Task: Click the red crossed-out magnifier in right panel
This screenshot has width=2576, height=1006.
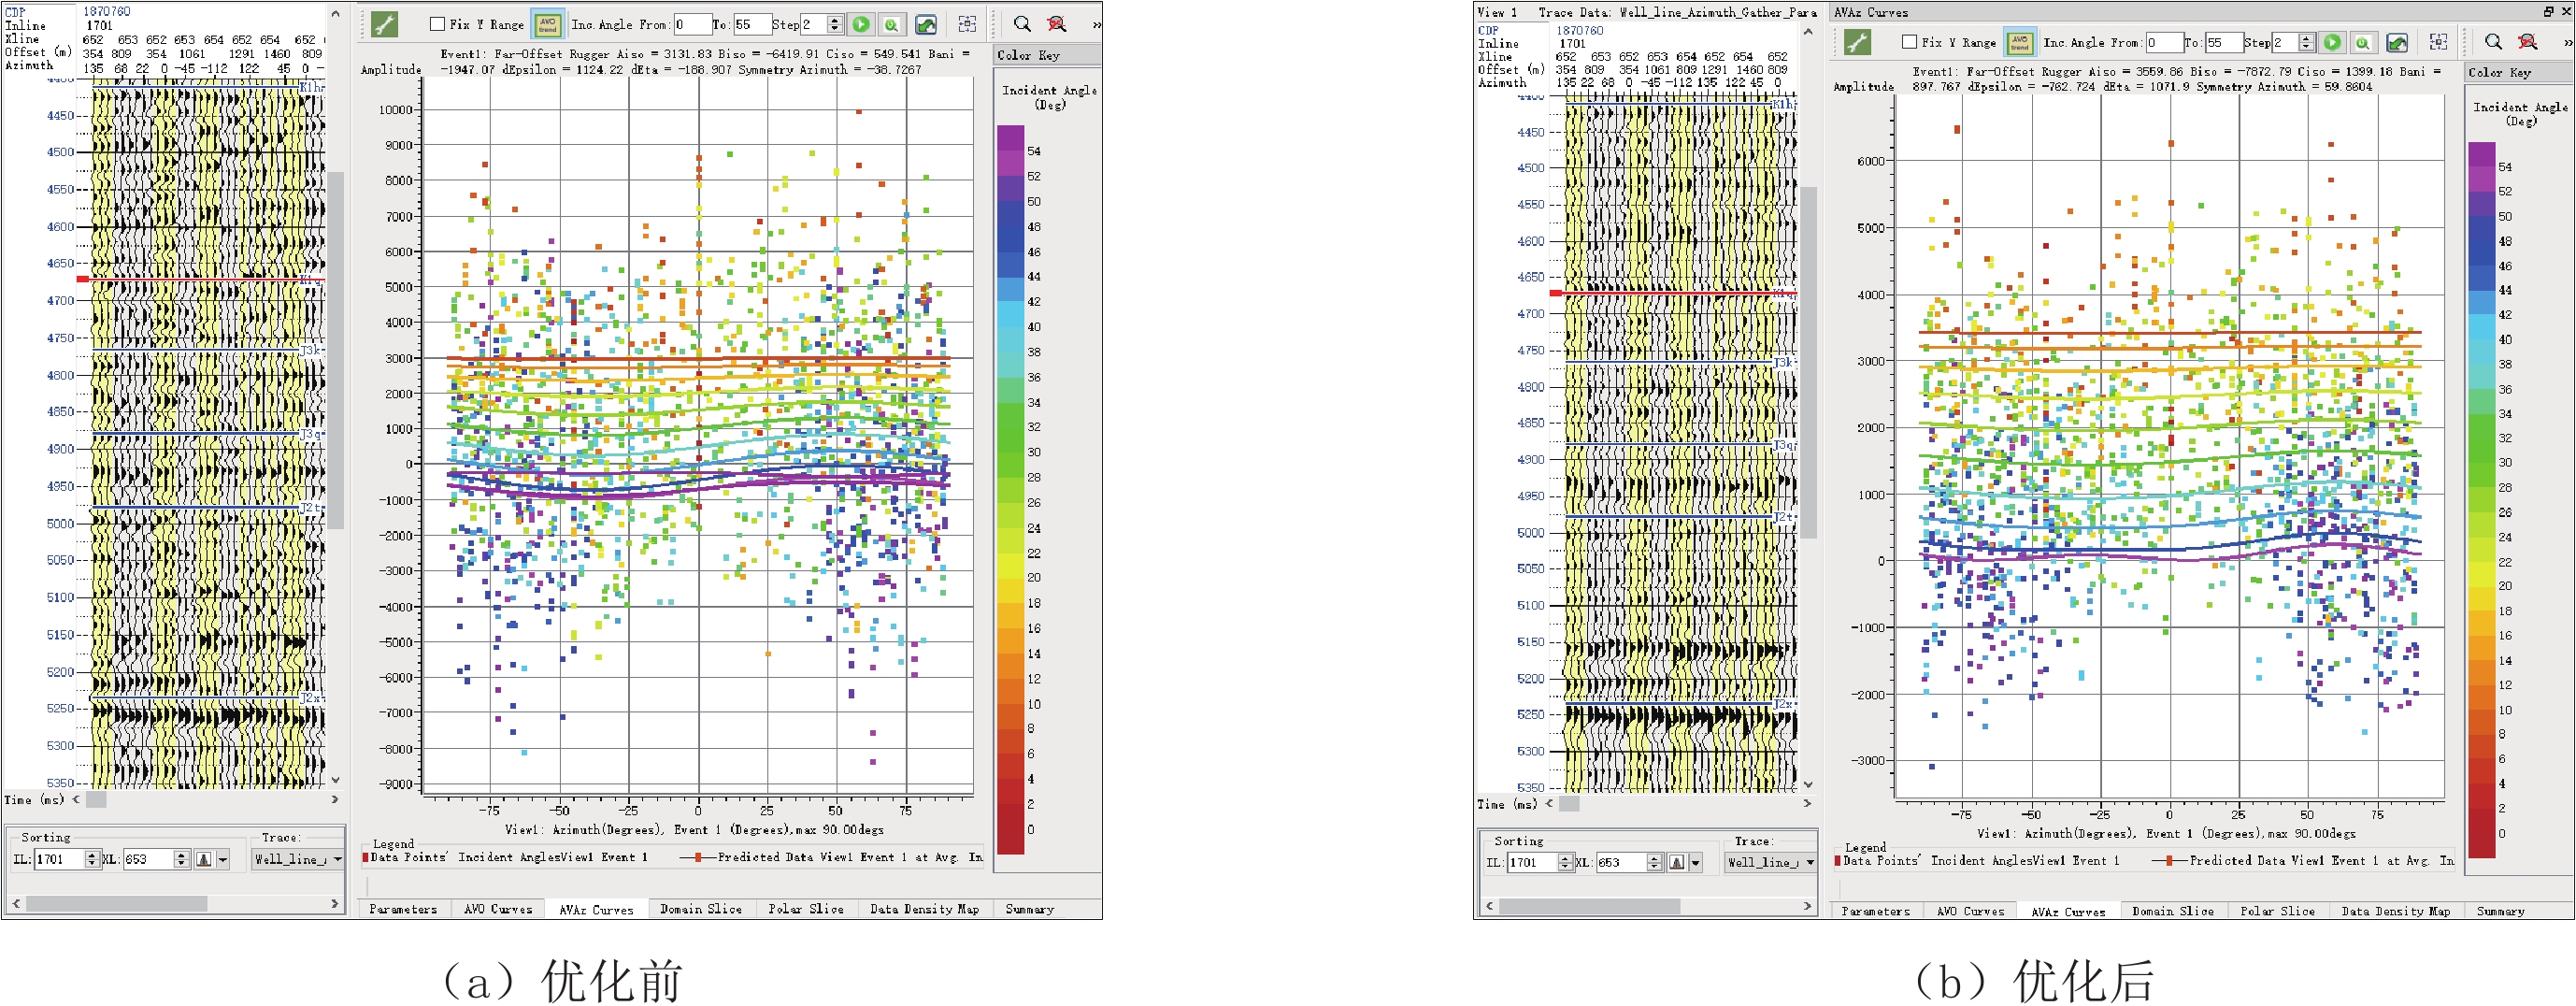Action: tap(2528, 42)
